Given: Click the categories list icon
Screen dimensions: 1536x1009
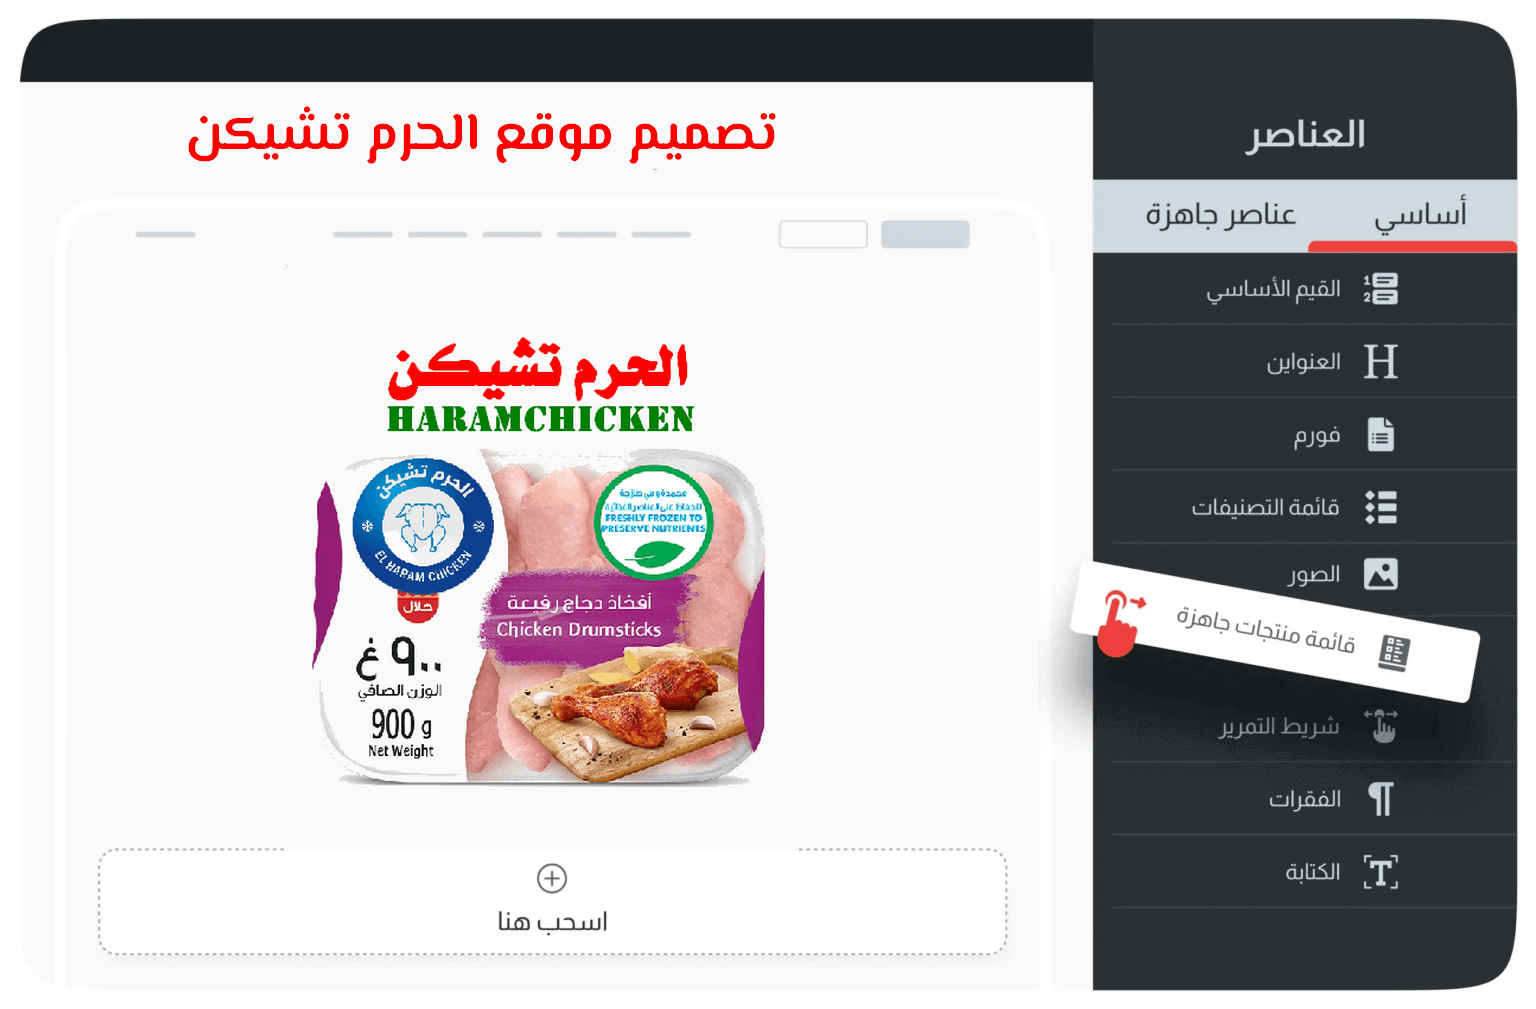Looking at the screenshot, I should pos(1381,507).
